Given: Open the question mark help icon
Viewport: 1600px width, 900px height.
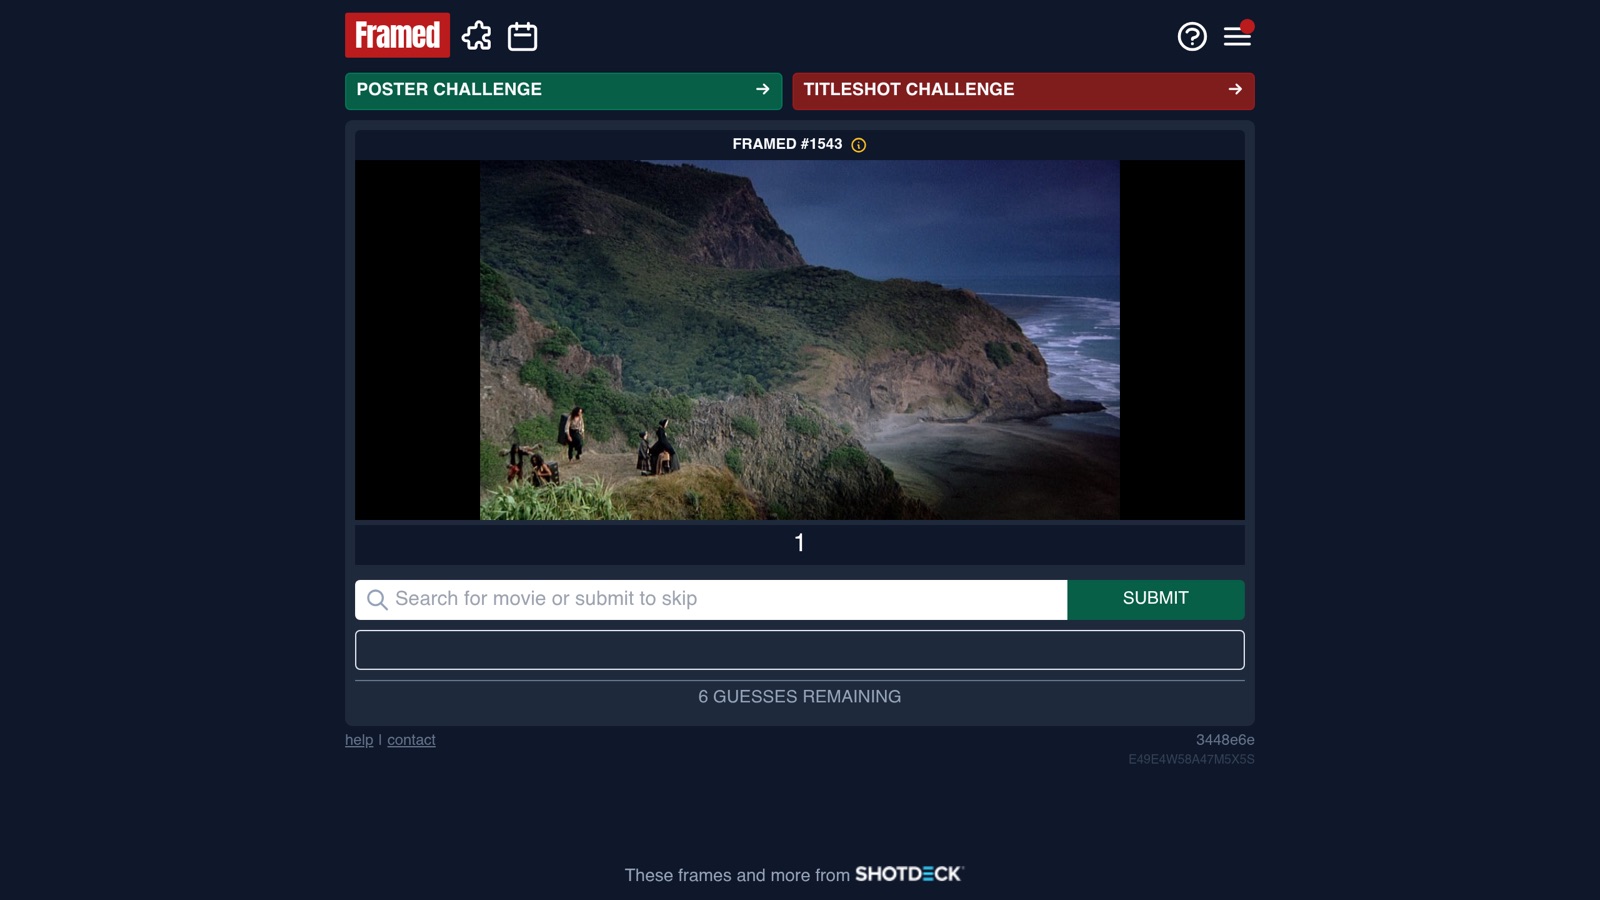Looking at the screenshot, I should pos(1192,36).
